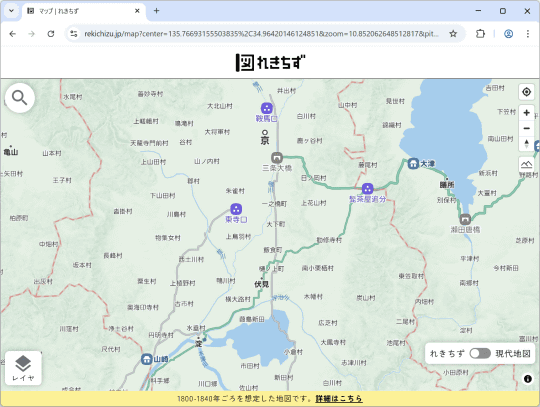
Task: Zoom in with the plus button
Action: 526,113
